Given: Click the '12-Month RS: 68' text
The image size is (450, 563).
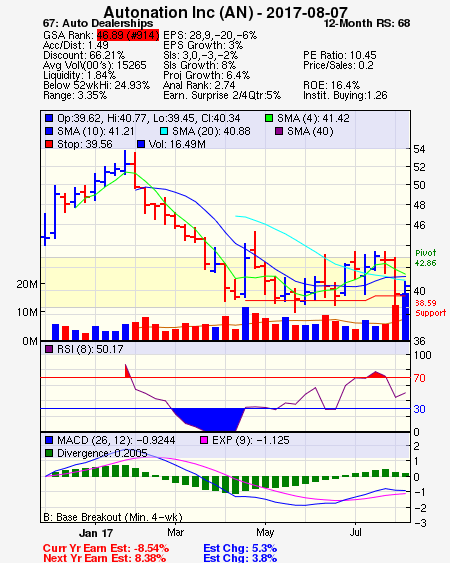Looking at the screenshot, I should 367,23.
